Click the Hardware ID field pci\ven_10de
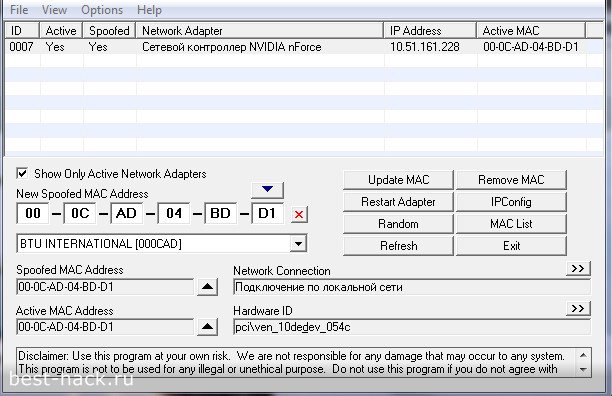Image resolution: width=612 pixels, height=396 pixels. tap(412, 327)
